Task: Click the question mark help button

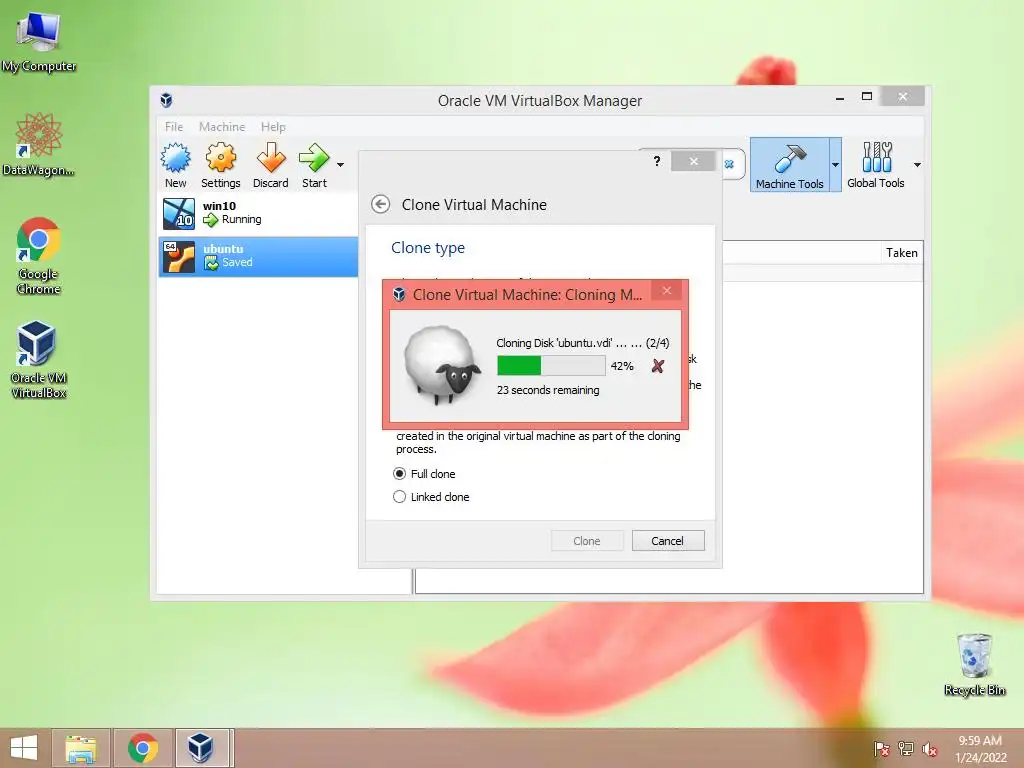Action: pos(657,161)
